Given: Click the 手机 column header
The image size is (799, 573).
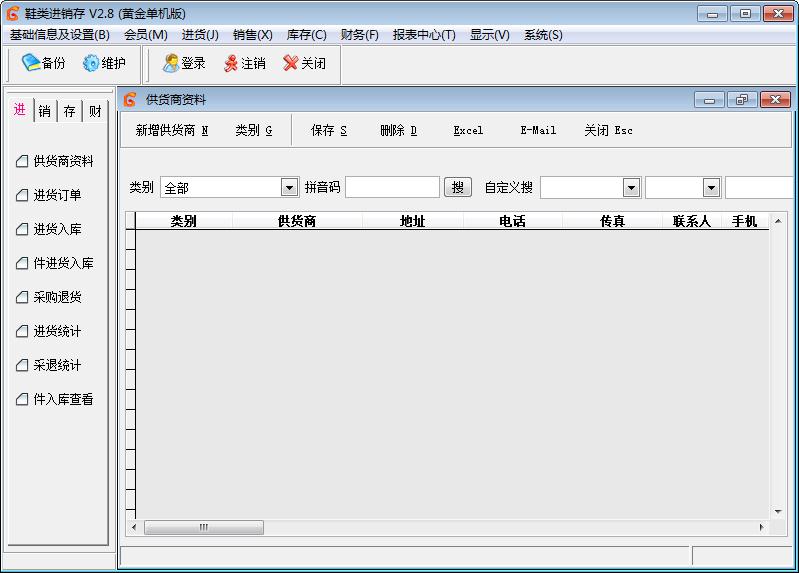Looking at the screenshot, I should click(x=744, y=221).
